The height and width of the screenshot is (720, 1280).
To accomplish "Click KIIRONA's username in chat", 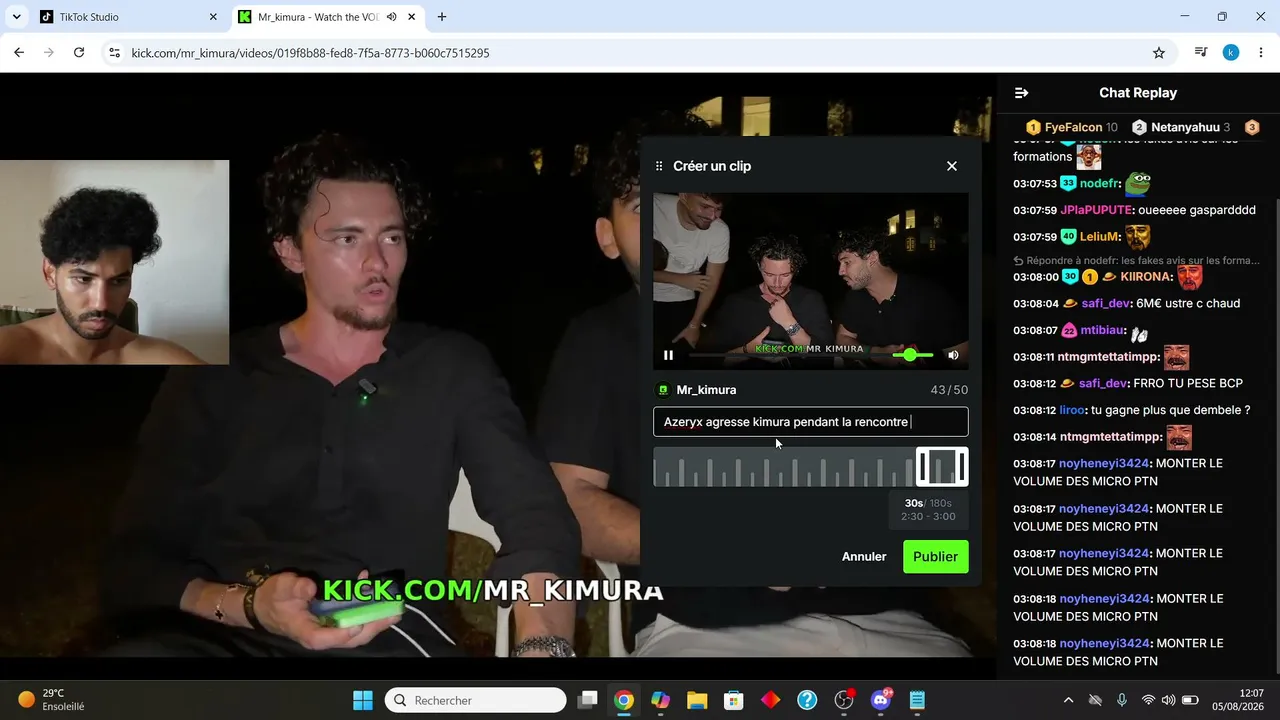I will [x=1145, y=277].
